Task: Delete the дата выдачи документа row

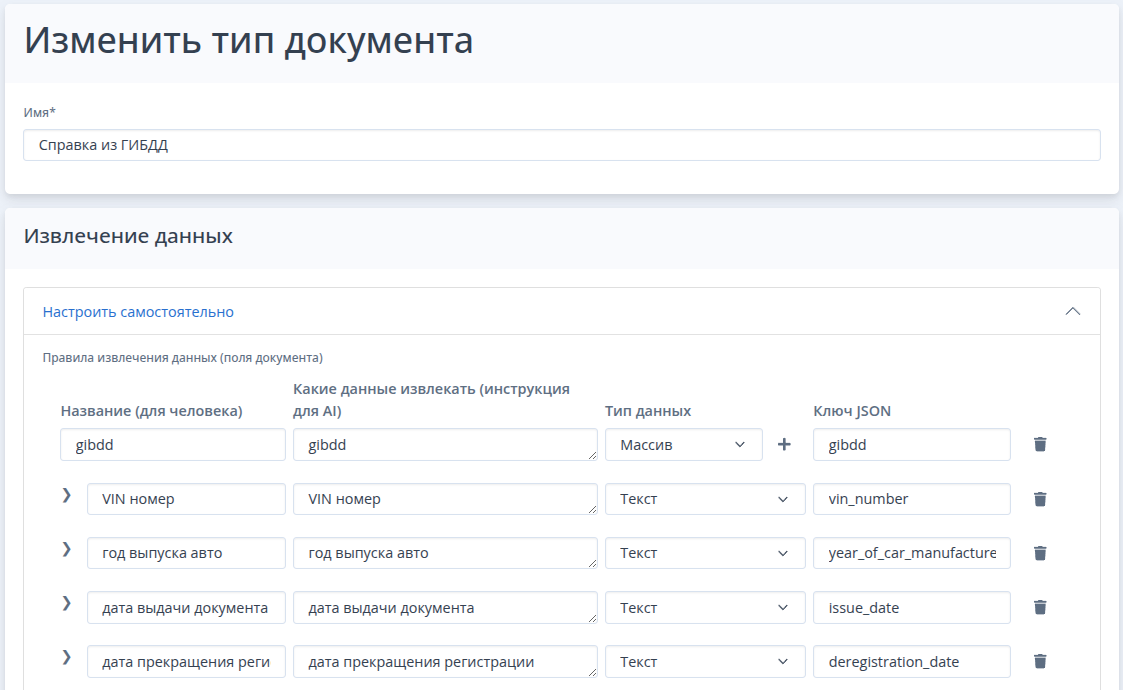Action: point(1040,606)
